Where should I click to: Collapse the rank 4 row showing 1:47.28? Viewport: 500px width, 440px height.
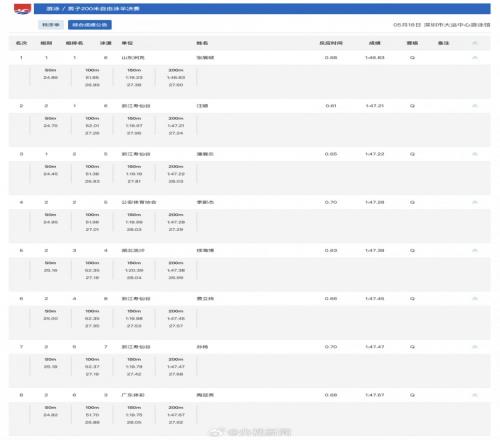[475, 202]
